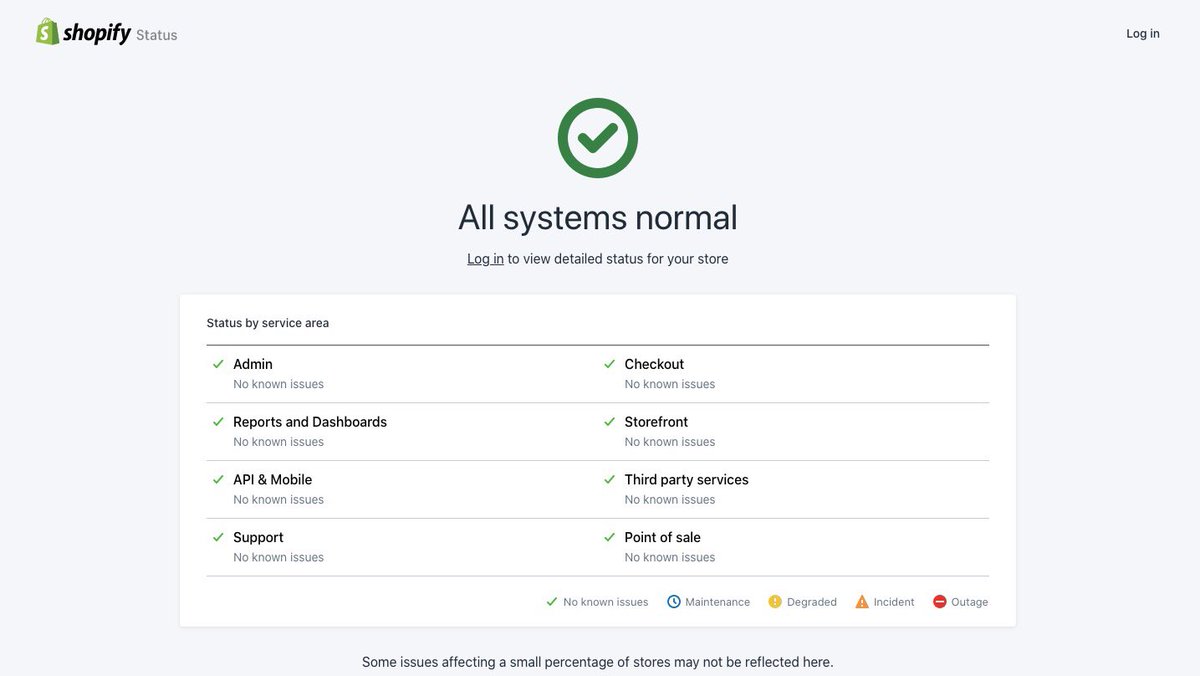Click No known issues under Admin

click(279, 384)
